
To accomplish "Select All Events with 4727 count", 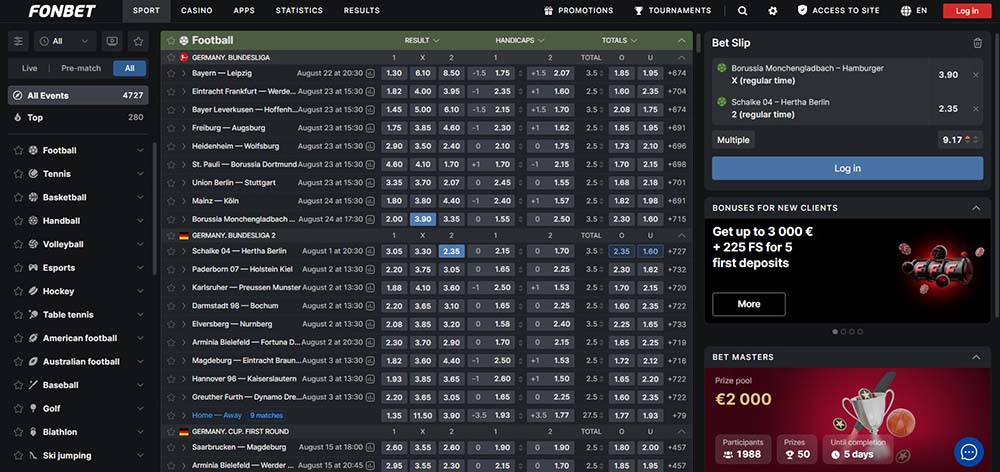I will (x=78, y=96).
